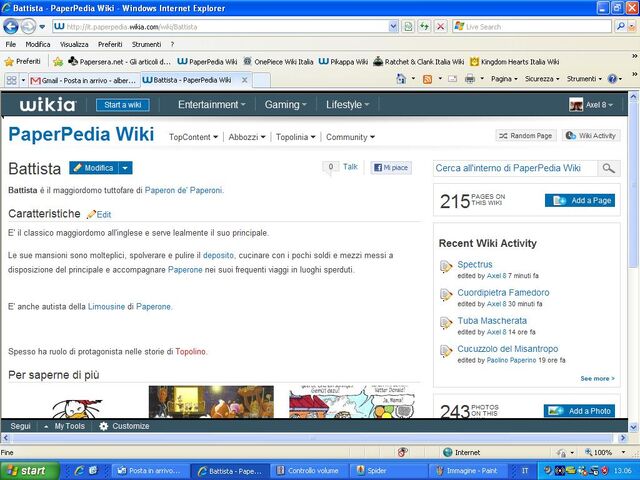Click the Mi piace Facebook button
This screenshot has width=640, height=480.
tap(391, 168)
